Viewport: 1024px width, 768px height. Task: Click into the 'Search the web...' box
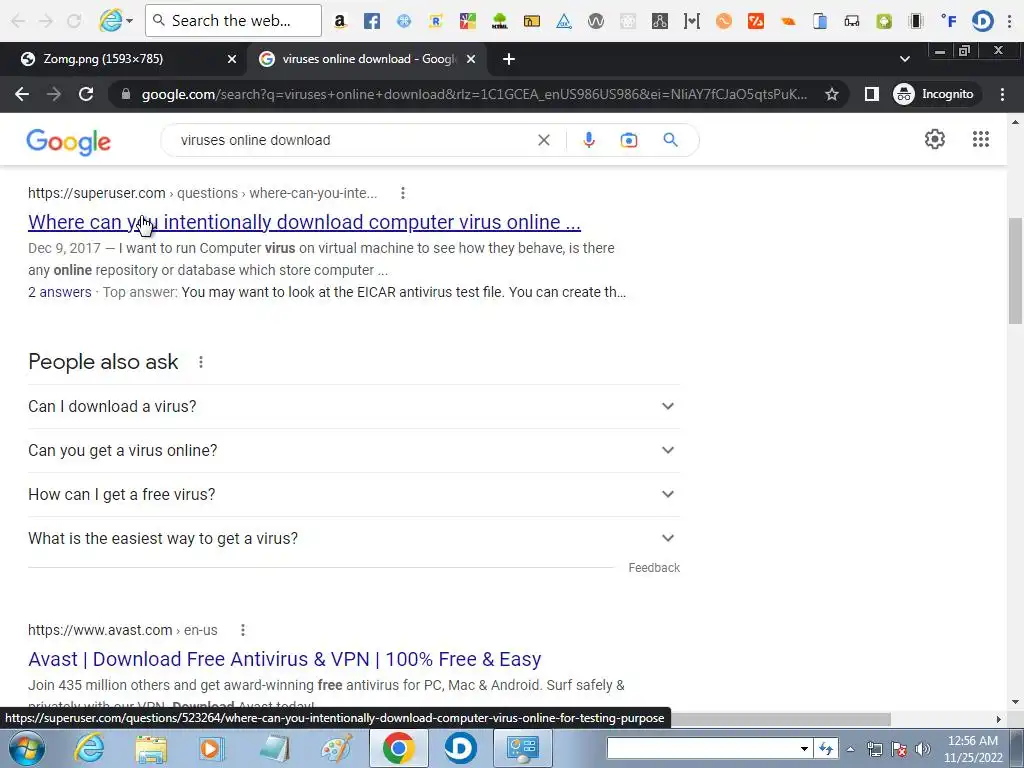[x=233, y=20]
